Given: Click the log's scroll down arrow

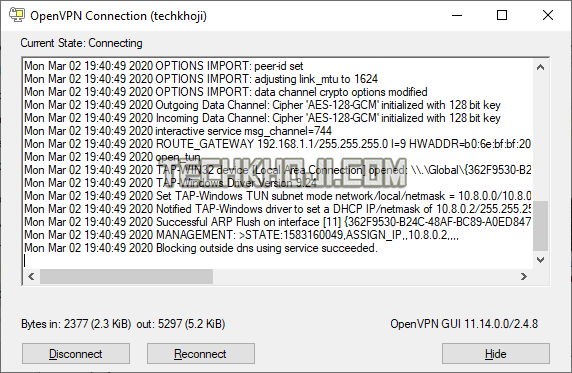Looking at the screenshot, I should coord(540,260).
